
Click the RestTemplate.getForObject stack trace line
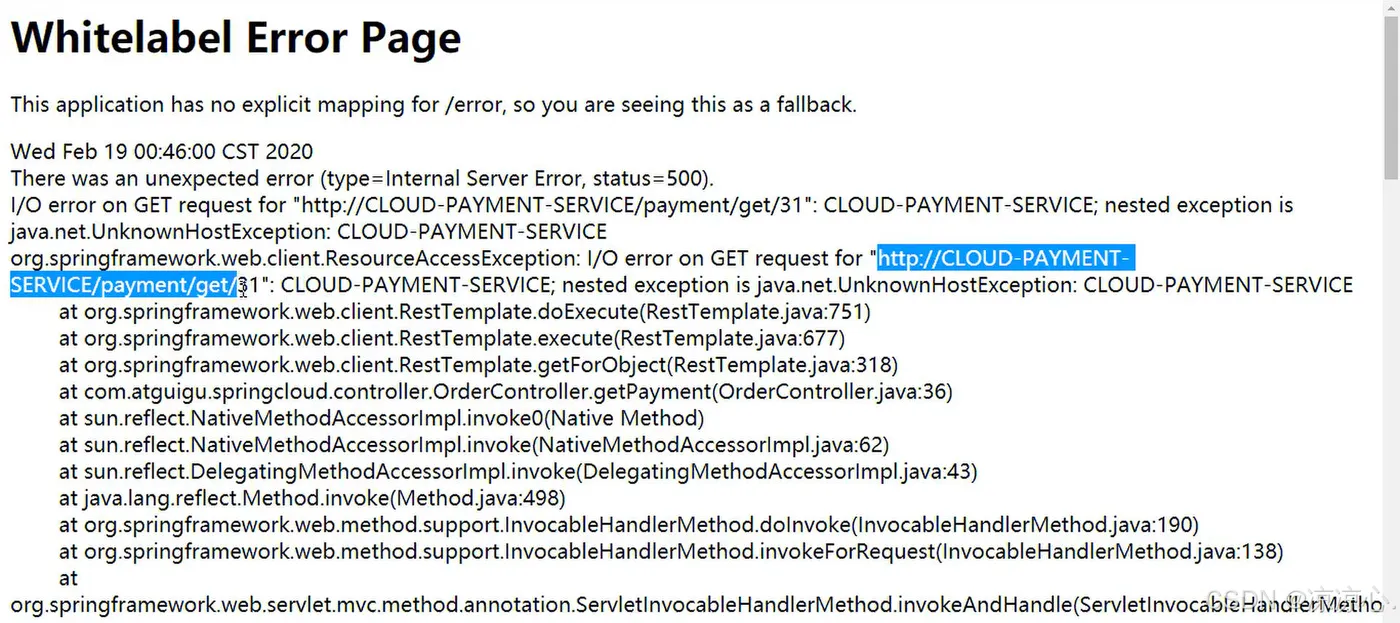(x=478, y=365)
